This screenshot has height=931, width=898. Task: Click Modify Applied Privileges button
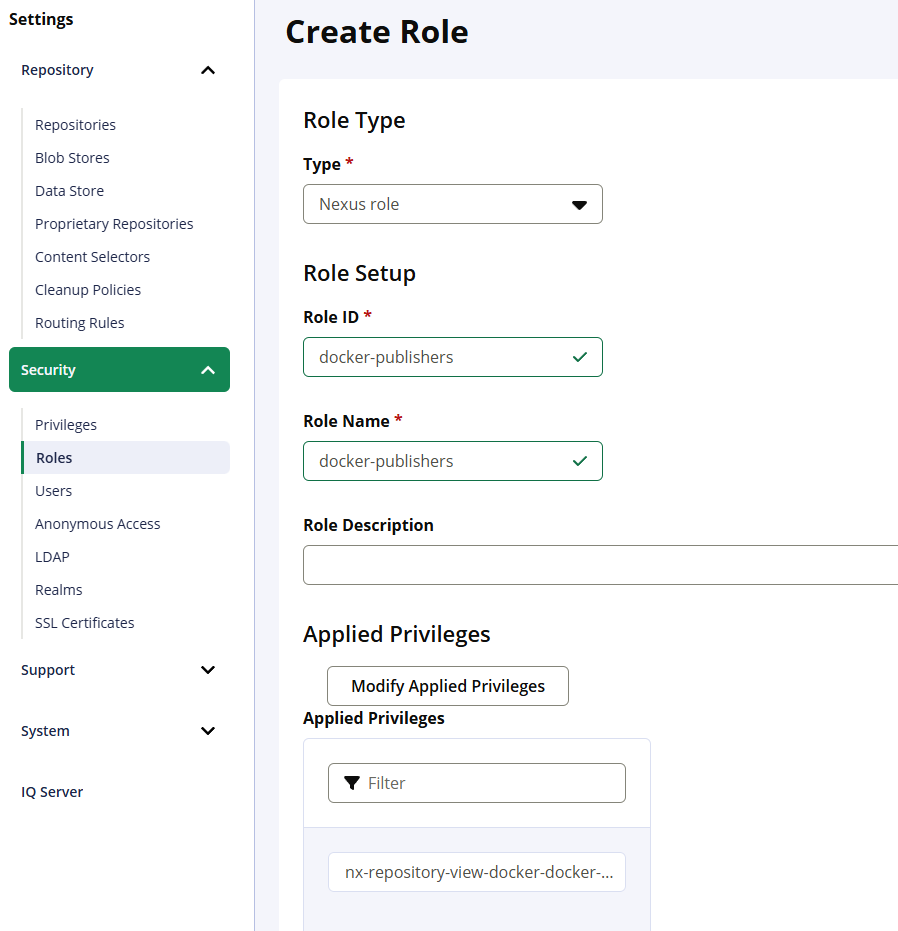tap(448, 686)
